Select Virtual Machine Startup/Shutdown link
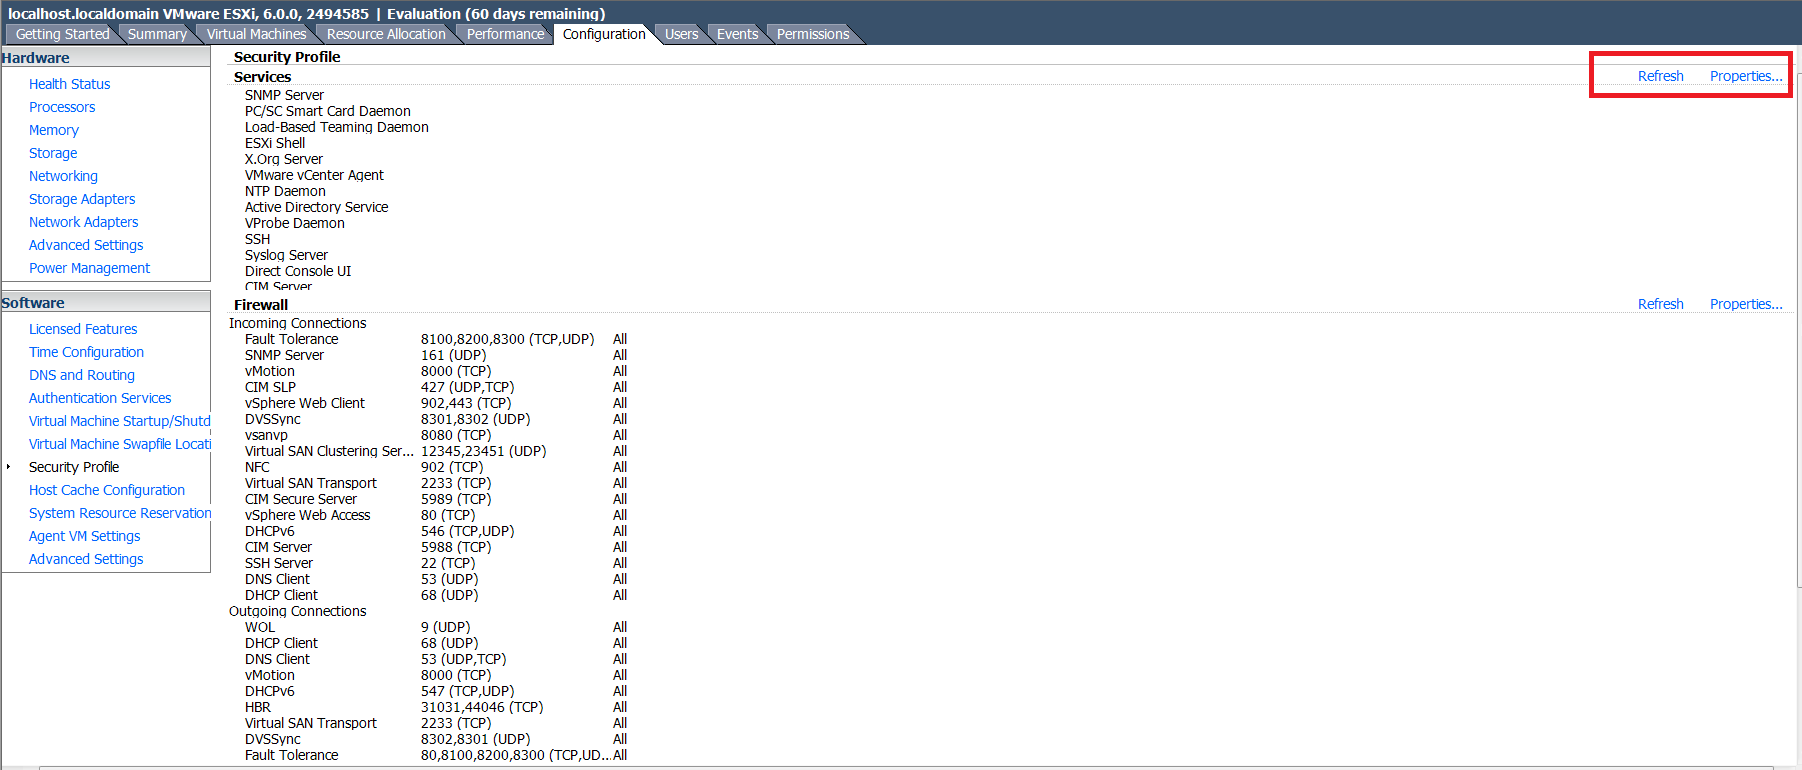The width and height of the screenshot is (1802, 770). [119, 421]
